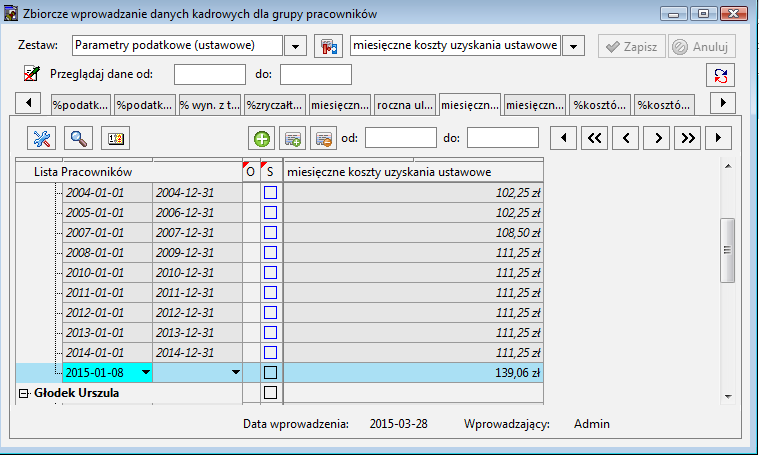Click the Przeglądaj dane od input field
This screenshot has height=455, width=759.
coord(210,75)
